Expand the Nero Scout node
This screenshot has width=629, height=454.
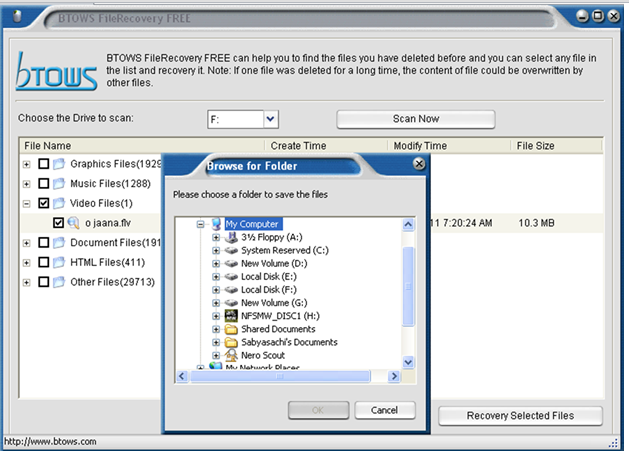click(216, 355)
